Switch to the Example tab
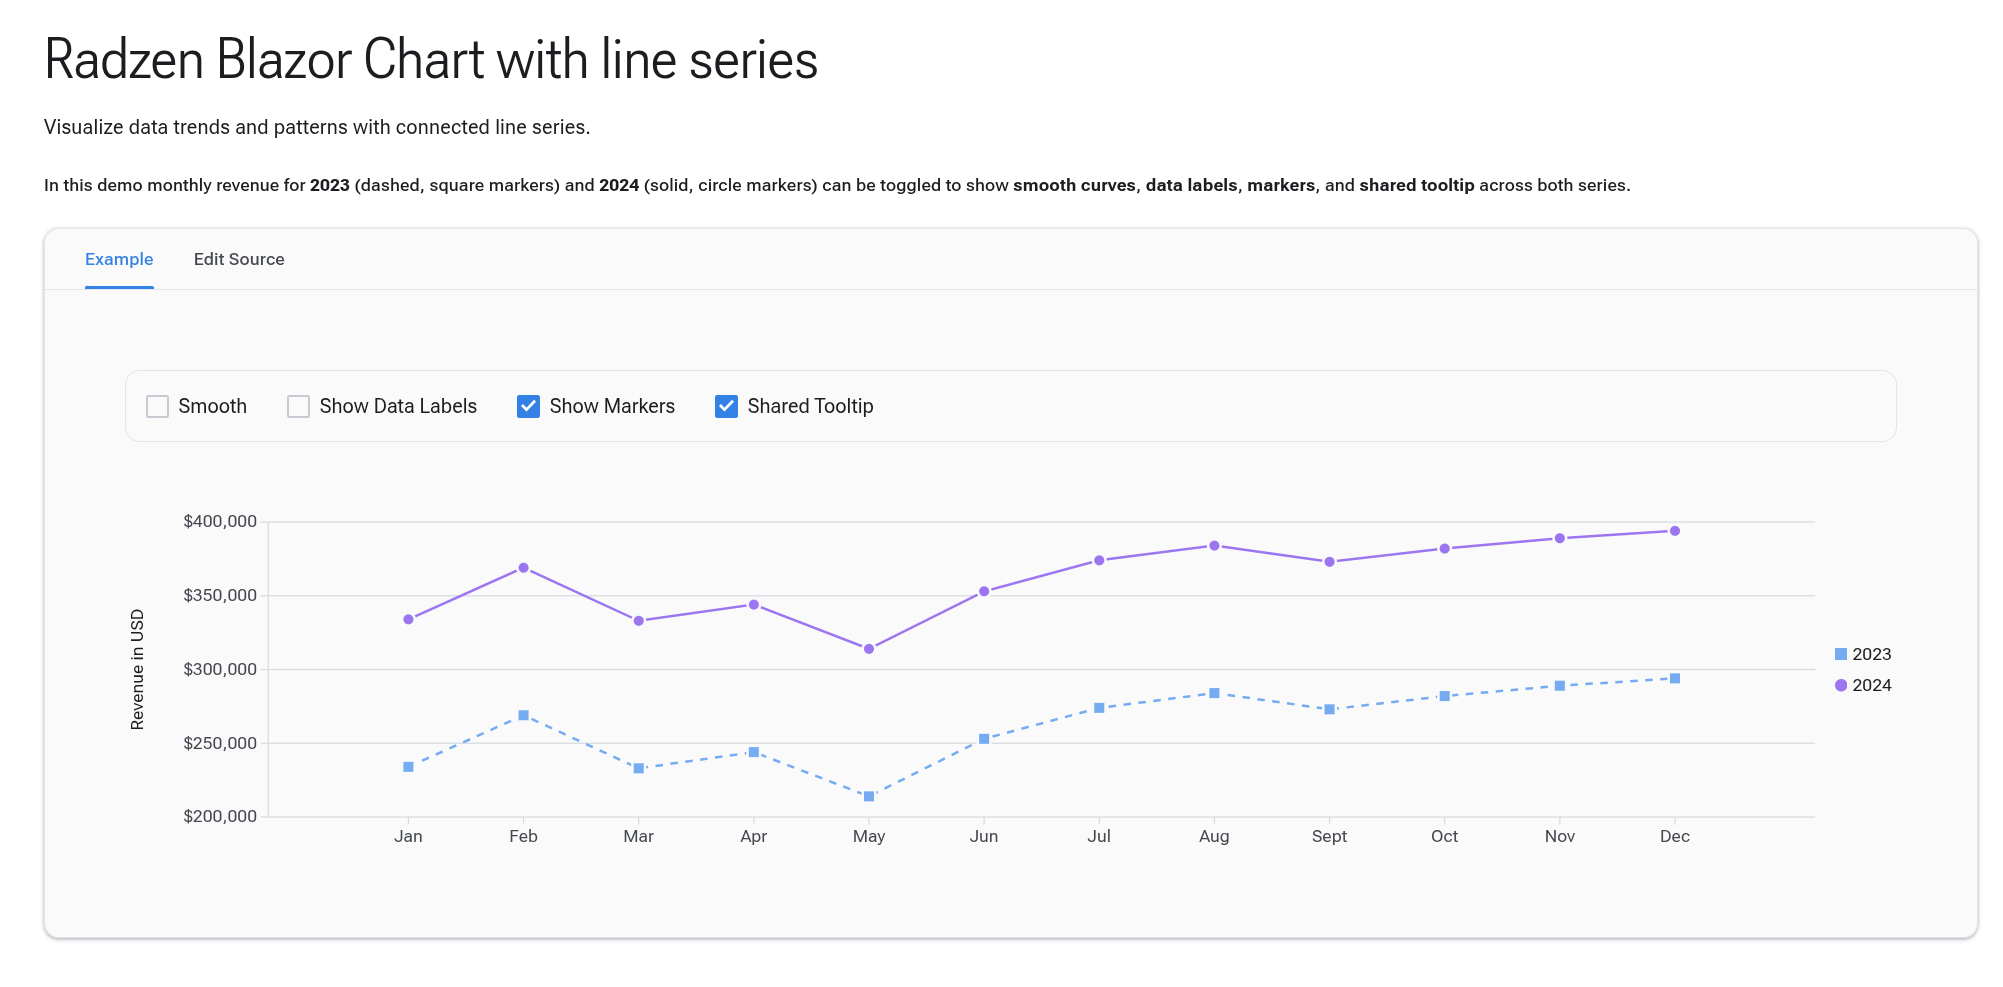2003x987 pixels. coord(119,259)
